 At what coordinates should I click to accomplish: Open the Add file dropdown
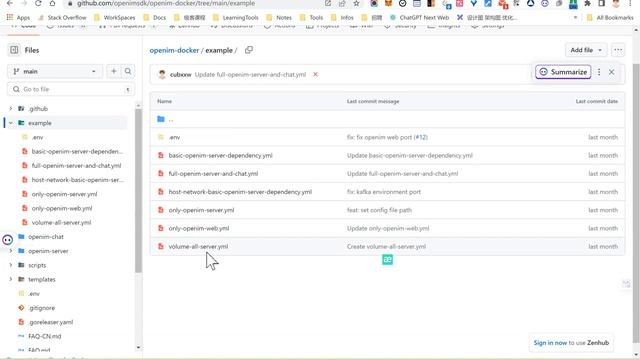586,50
